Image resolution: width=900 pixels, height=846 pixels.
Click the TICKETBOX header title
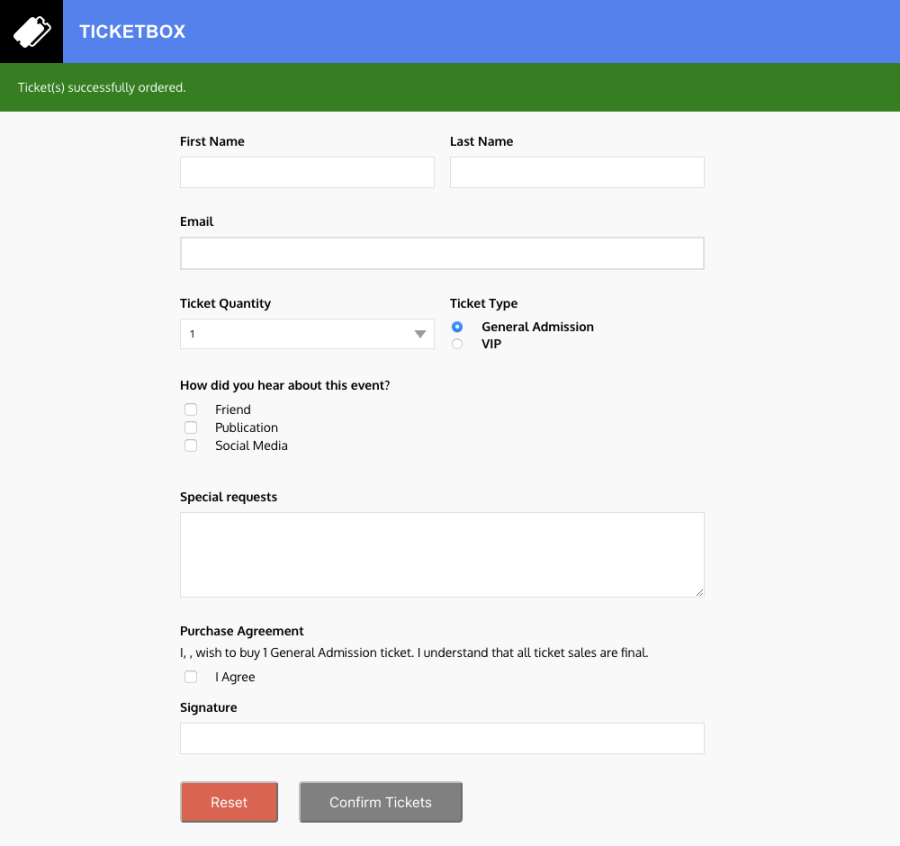point(132,32)
